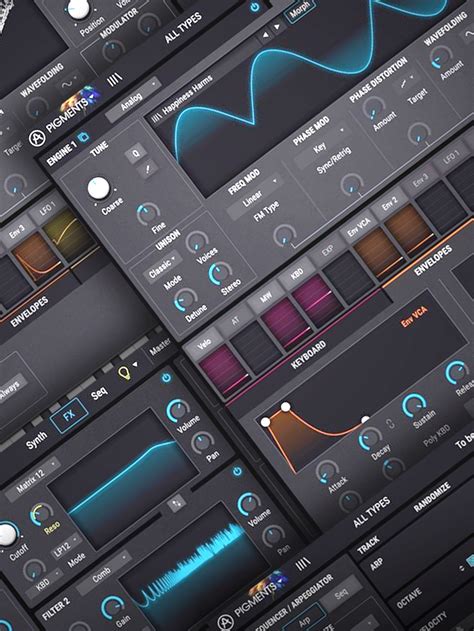Image resolution: width=474 pixels, height=631 pixels.
Task: Open the Phase Distortion Target dropdown
Action: point(408,81)
